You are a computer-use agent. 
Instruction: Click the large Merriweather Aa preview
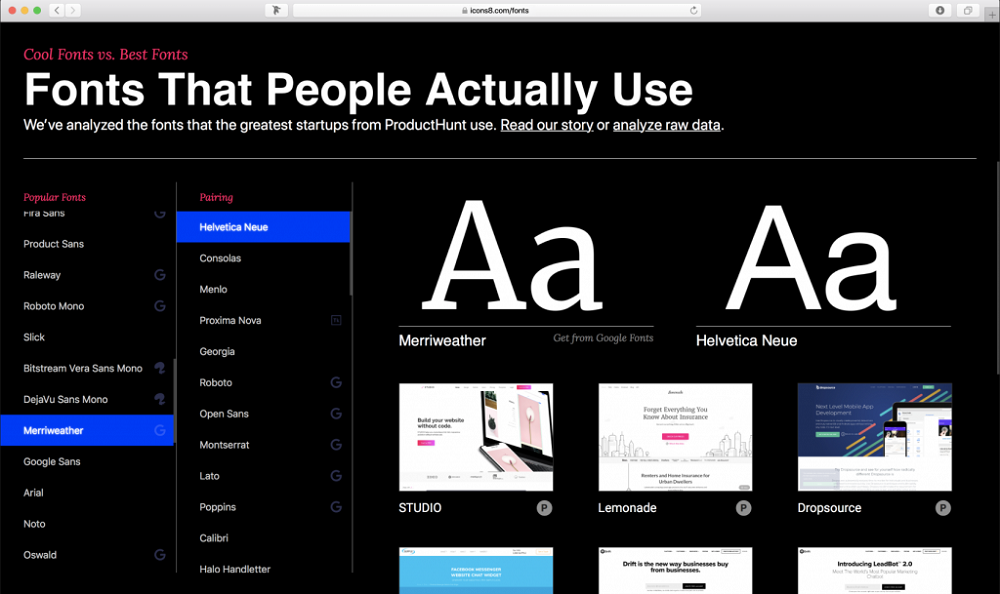[512, 256]
